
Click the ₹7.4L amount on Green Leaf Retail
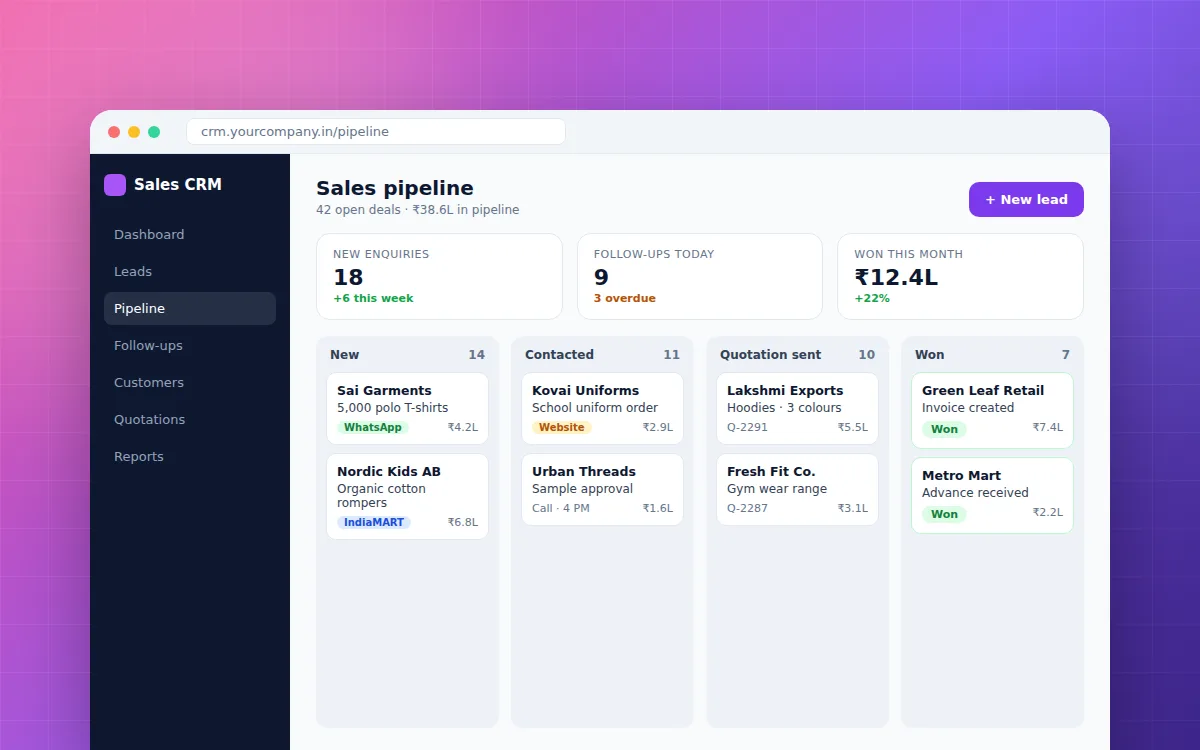coord(1048,427)
